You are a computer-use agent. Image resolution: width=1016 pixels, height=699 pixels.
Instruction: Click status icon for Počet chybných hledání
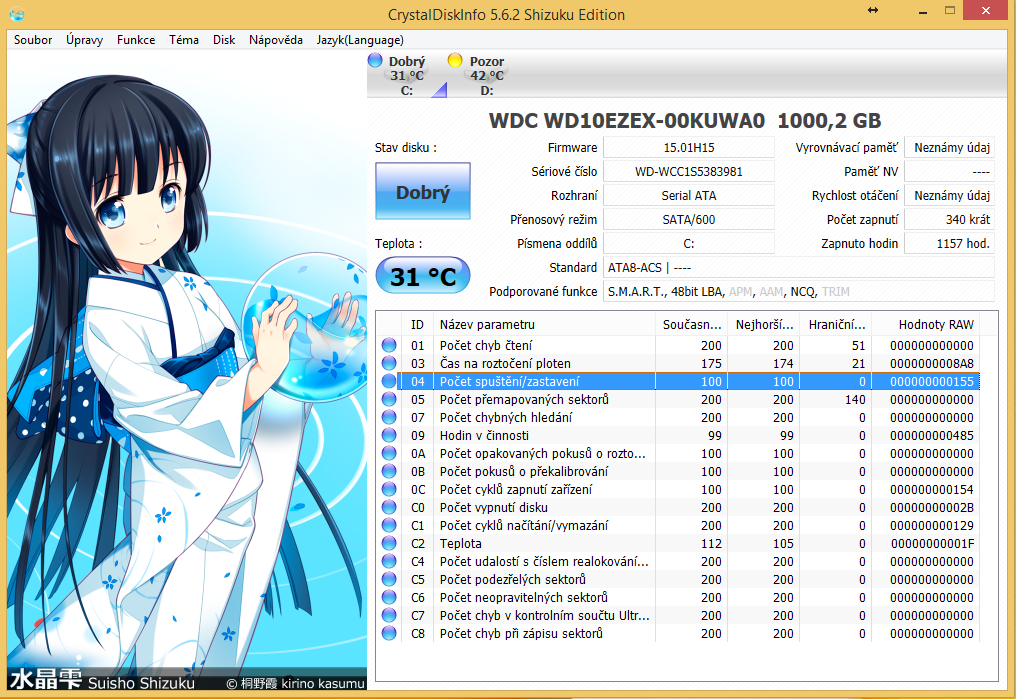[x=389, y=418]
